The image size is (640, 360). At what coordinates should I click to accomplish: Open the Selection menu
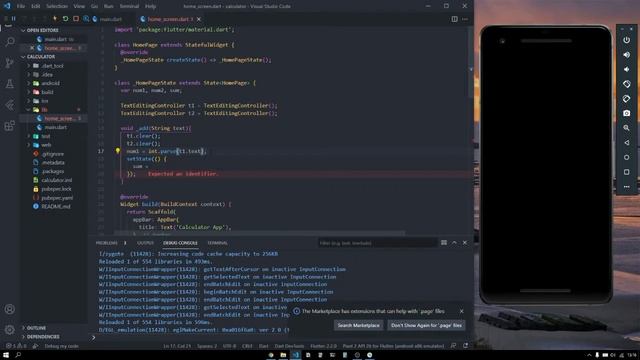[57, 6]
